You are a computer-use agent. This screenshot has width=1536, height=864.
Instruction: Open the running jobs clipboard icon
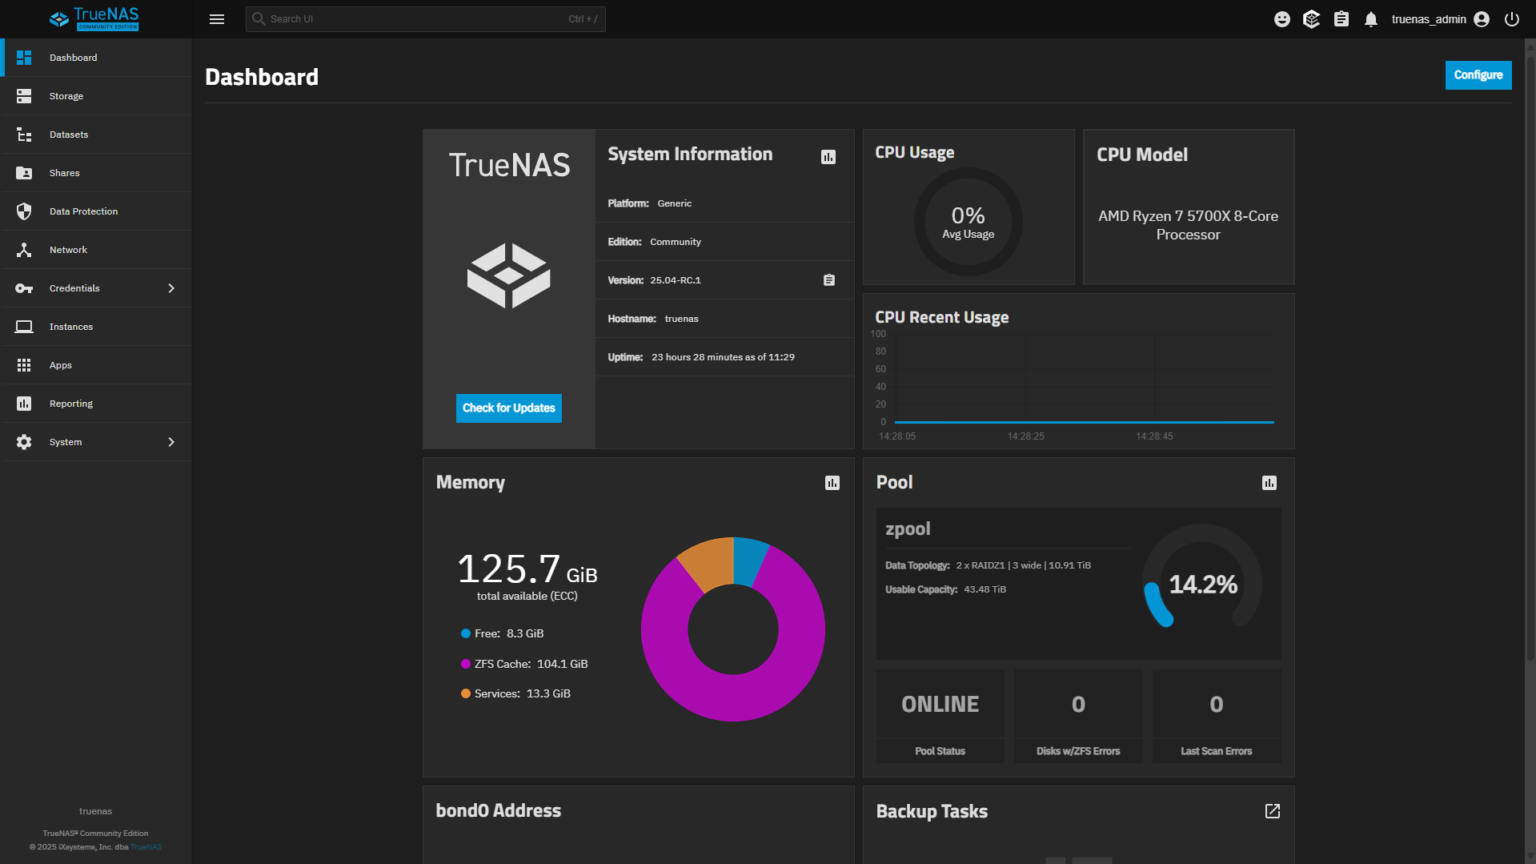pyautogui.click(x=1341, y=18)
